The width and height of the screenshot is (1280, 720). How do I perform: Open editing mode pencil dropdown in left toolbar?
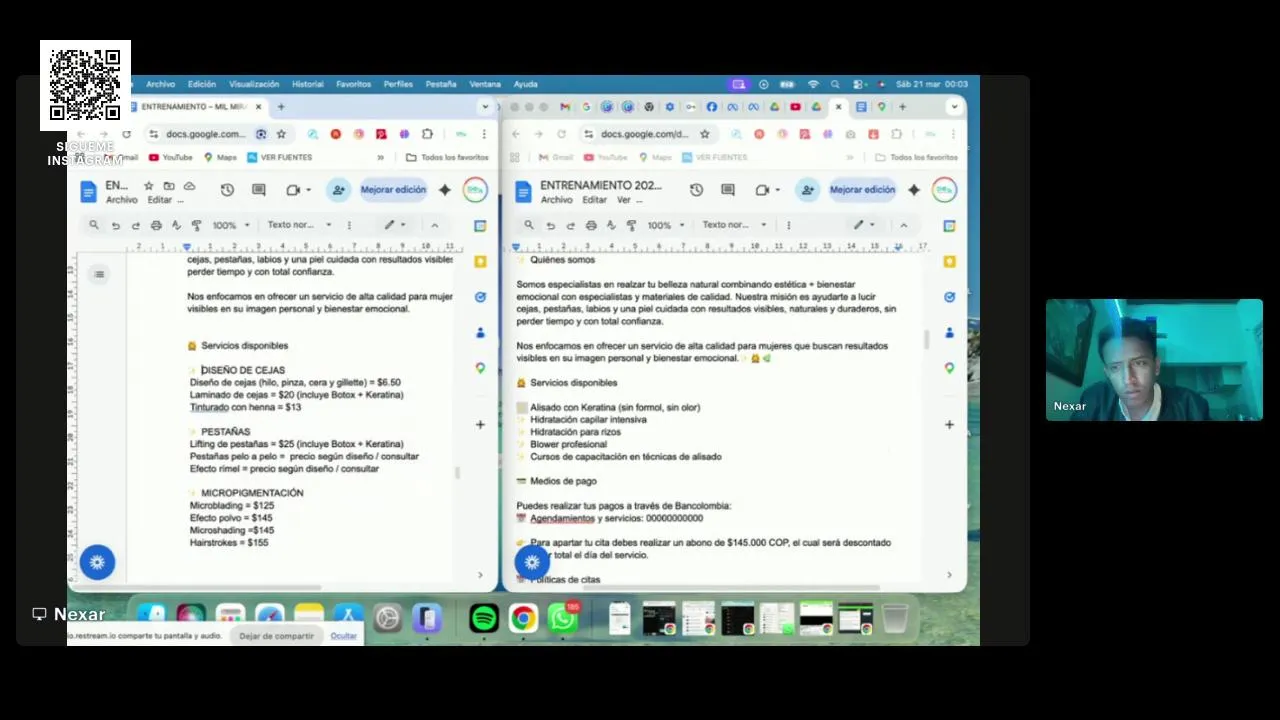[396, 225]
